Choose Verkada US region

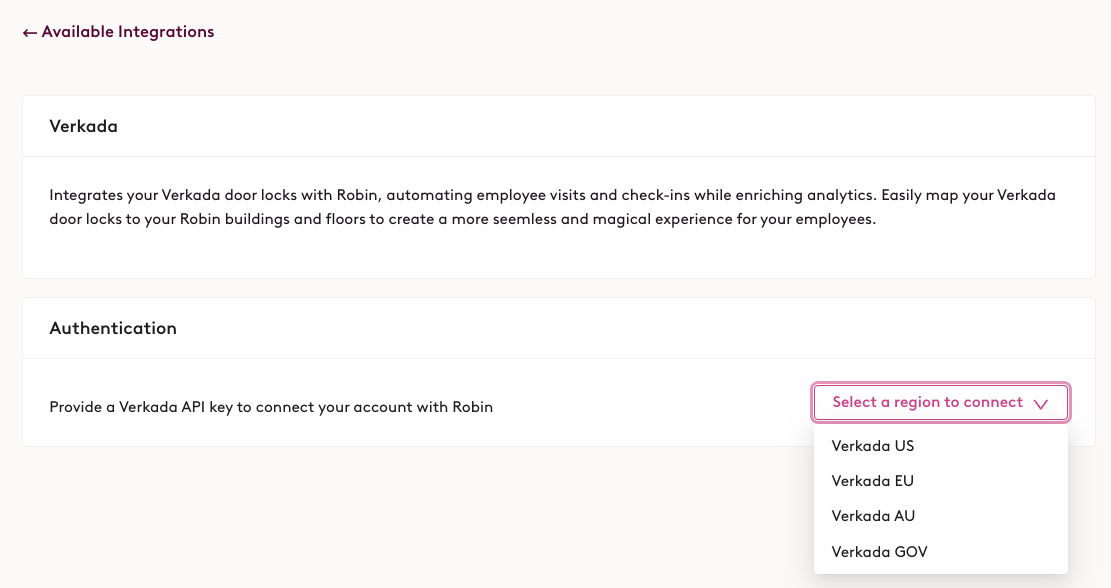pyautogui.click(x=940, y=446)
